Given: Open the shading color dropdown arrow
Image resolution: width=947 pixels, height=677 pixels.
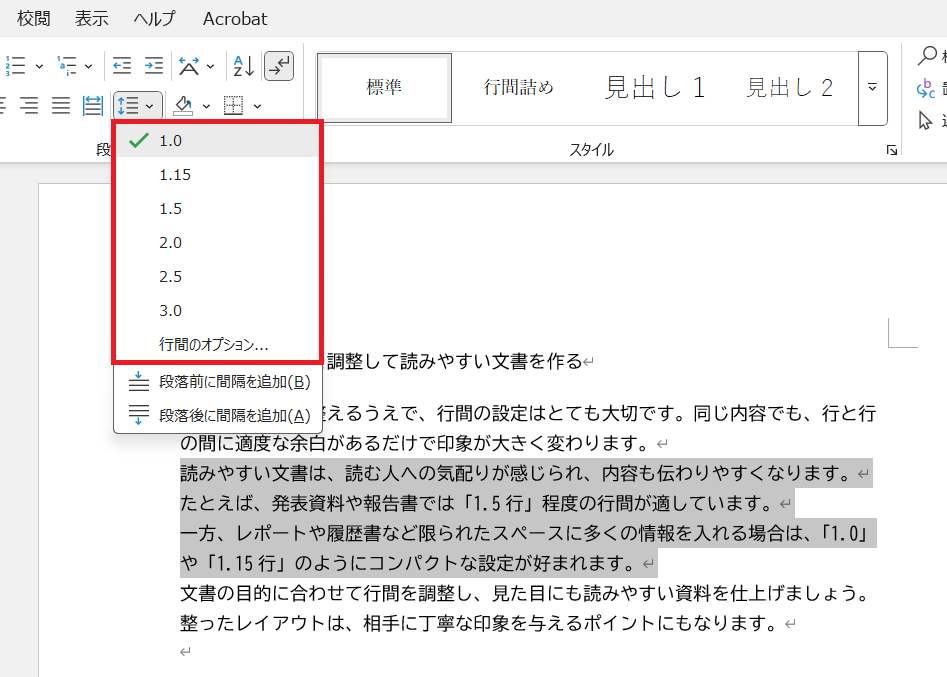Looking at the screenshot, I should (x=206, y=106).
